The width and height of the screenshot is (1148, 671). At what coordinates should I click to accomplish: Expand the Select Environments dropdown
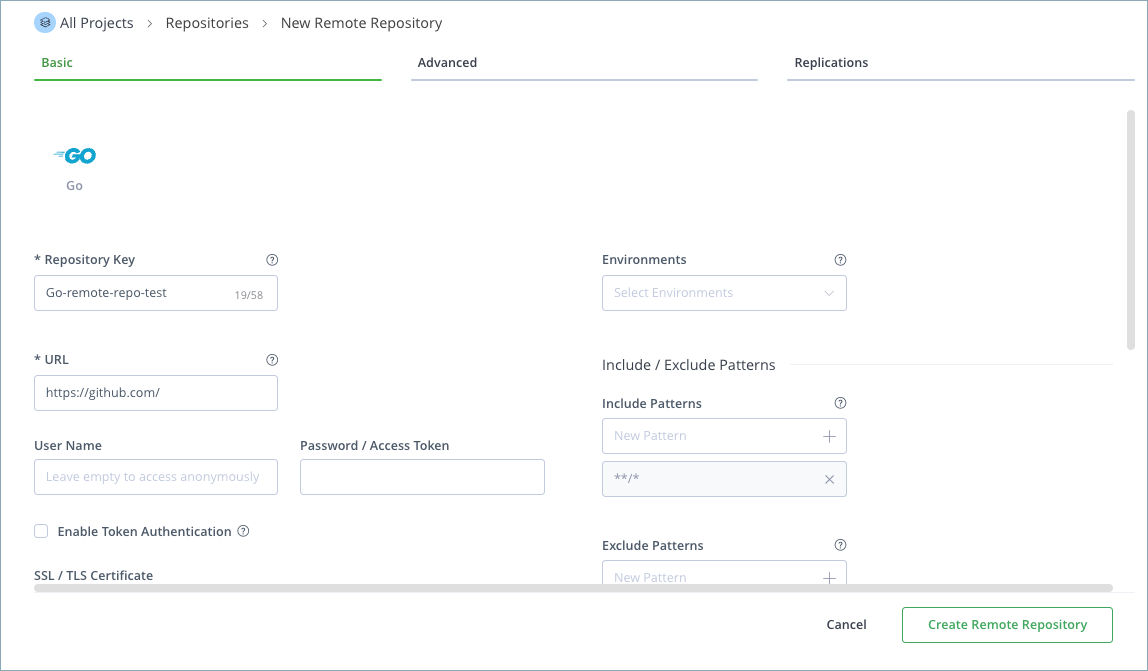coord(724,293)
